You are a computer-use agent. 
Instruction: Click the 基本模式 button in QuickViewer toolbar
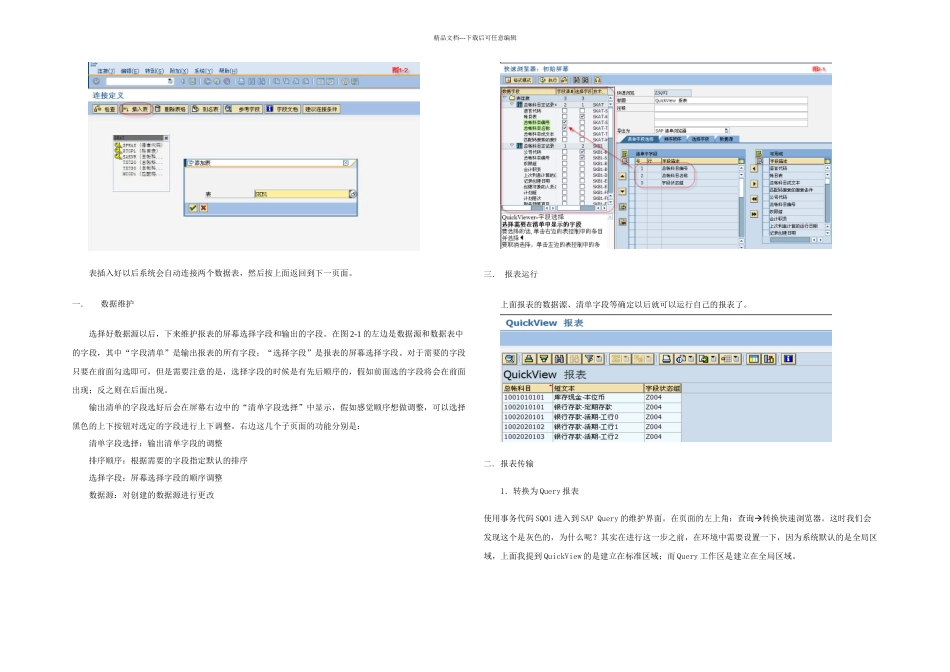(x=519, y=80)
